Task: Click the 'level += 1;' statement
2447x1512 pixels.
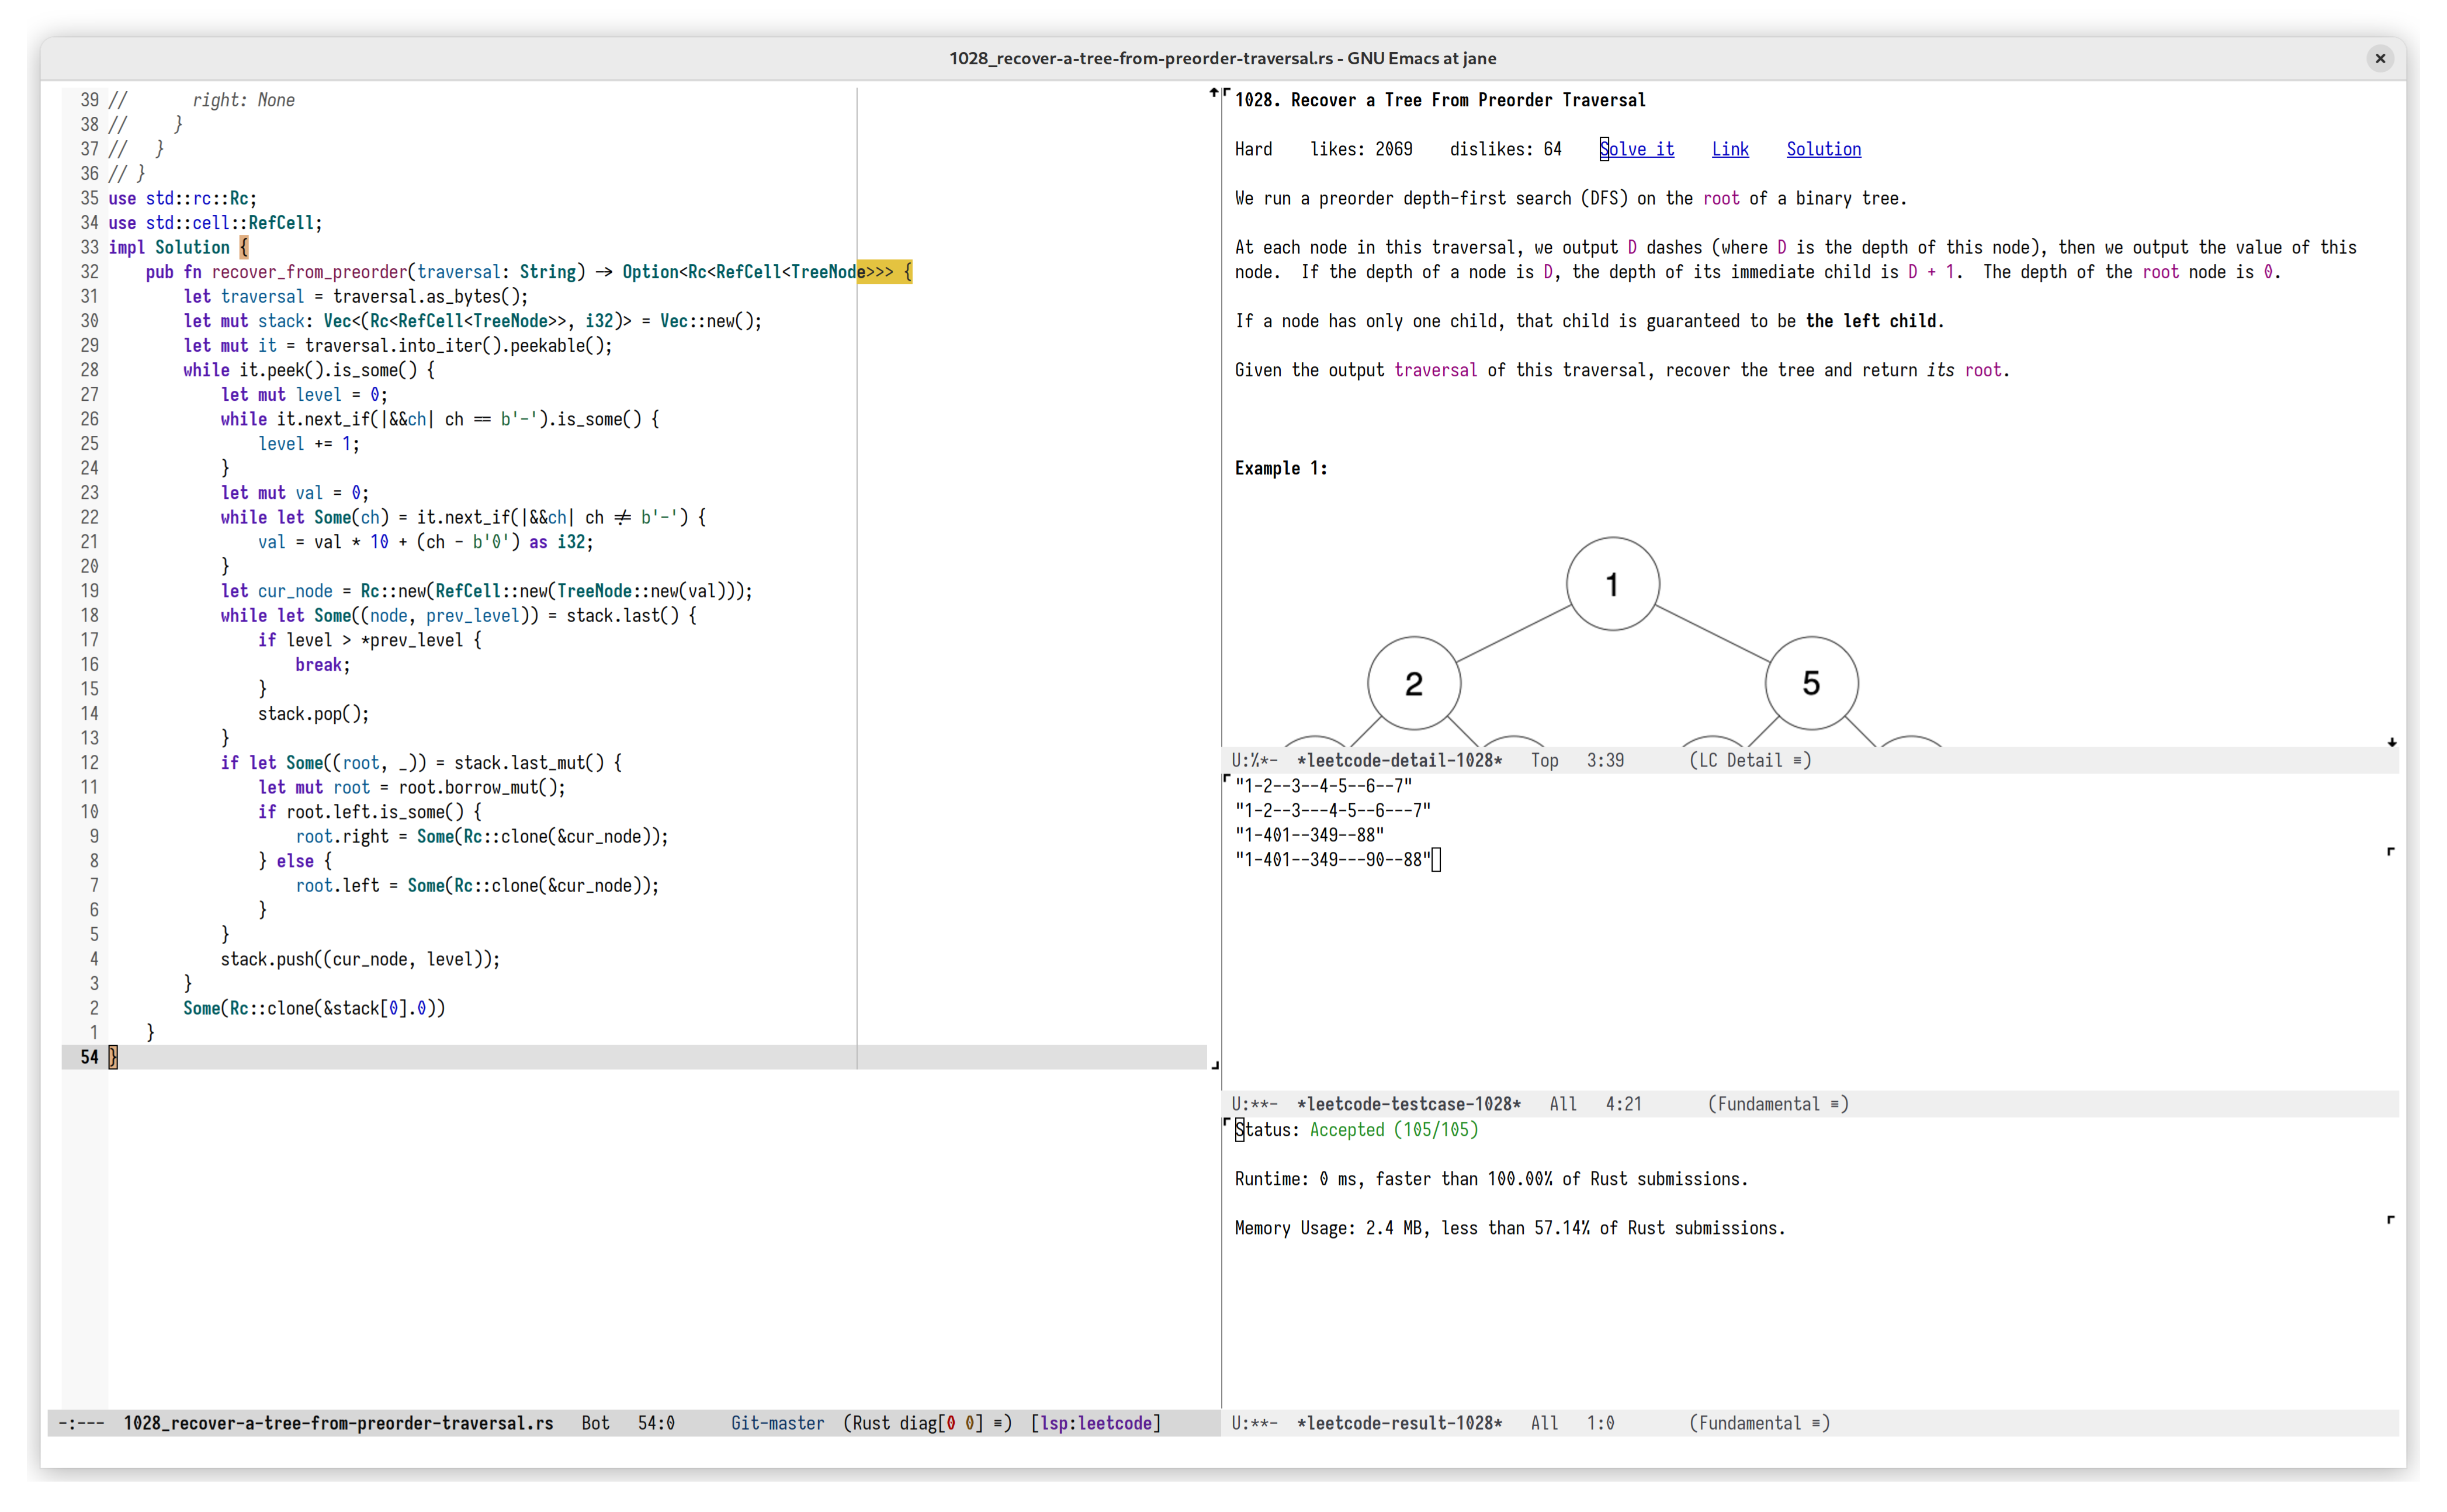Action: point(308,443)
